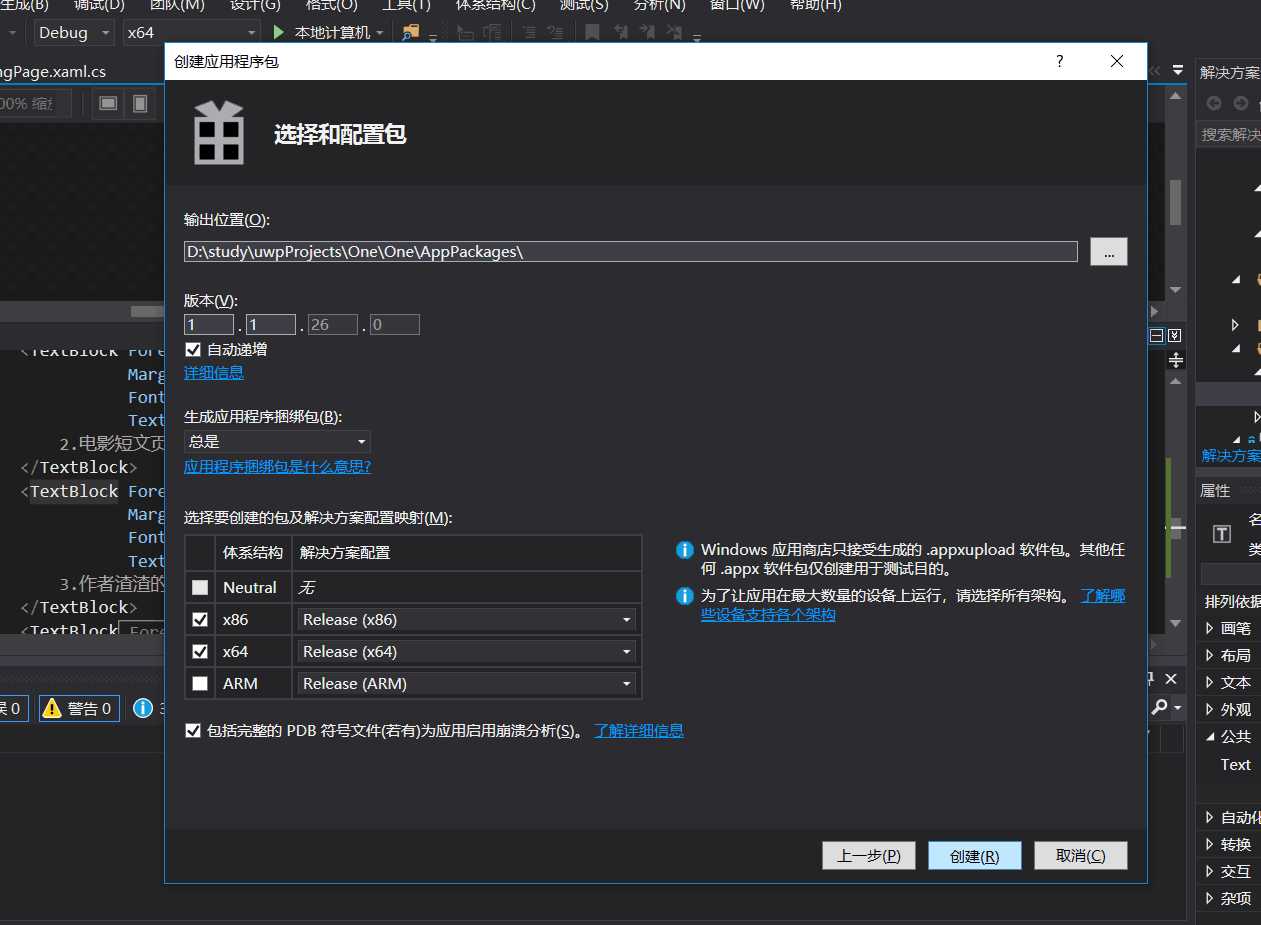
Task: Click the vertical split view icon in designer
Action: pos(140,103)
